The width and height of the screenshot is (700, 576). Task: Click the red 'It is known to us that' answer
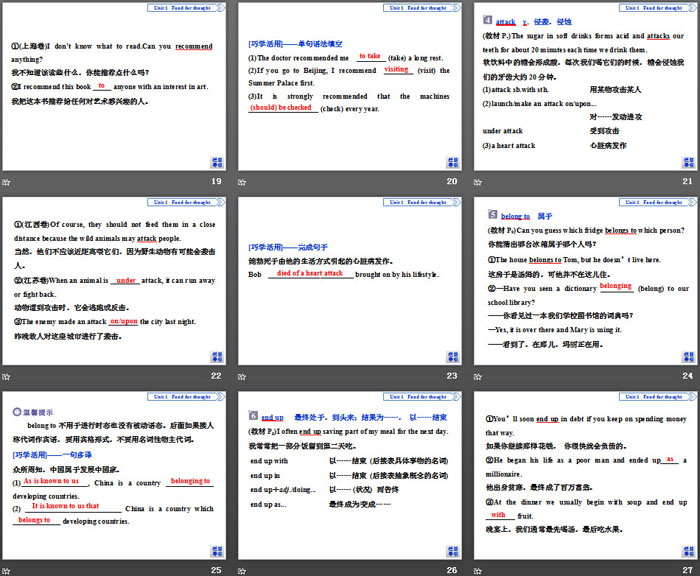pyautogui.click(x=65, y=506)
